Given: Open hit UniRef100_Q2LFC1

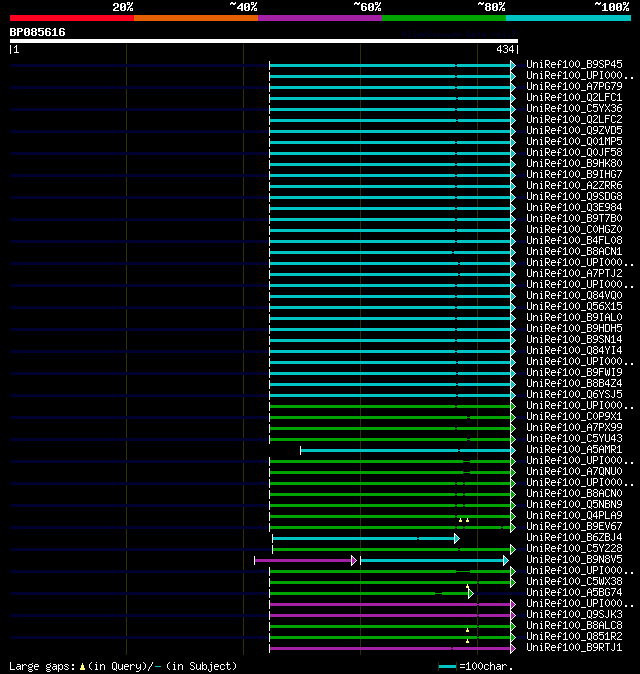Looking at the screenshot, I should (x=574, y=98).
